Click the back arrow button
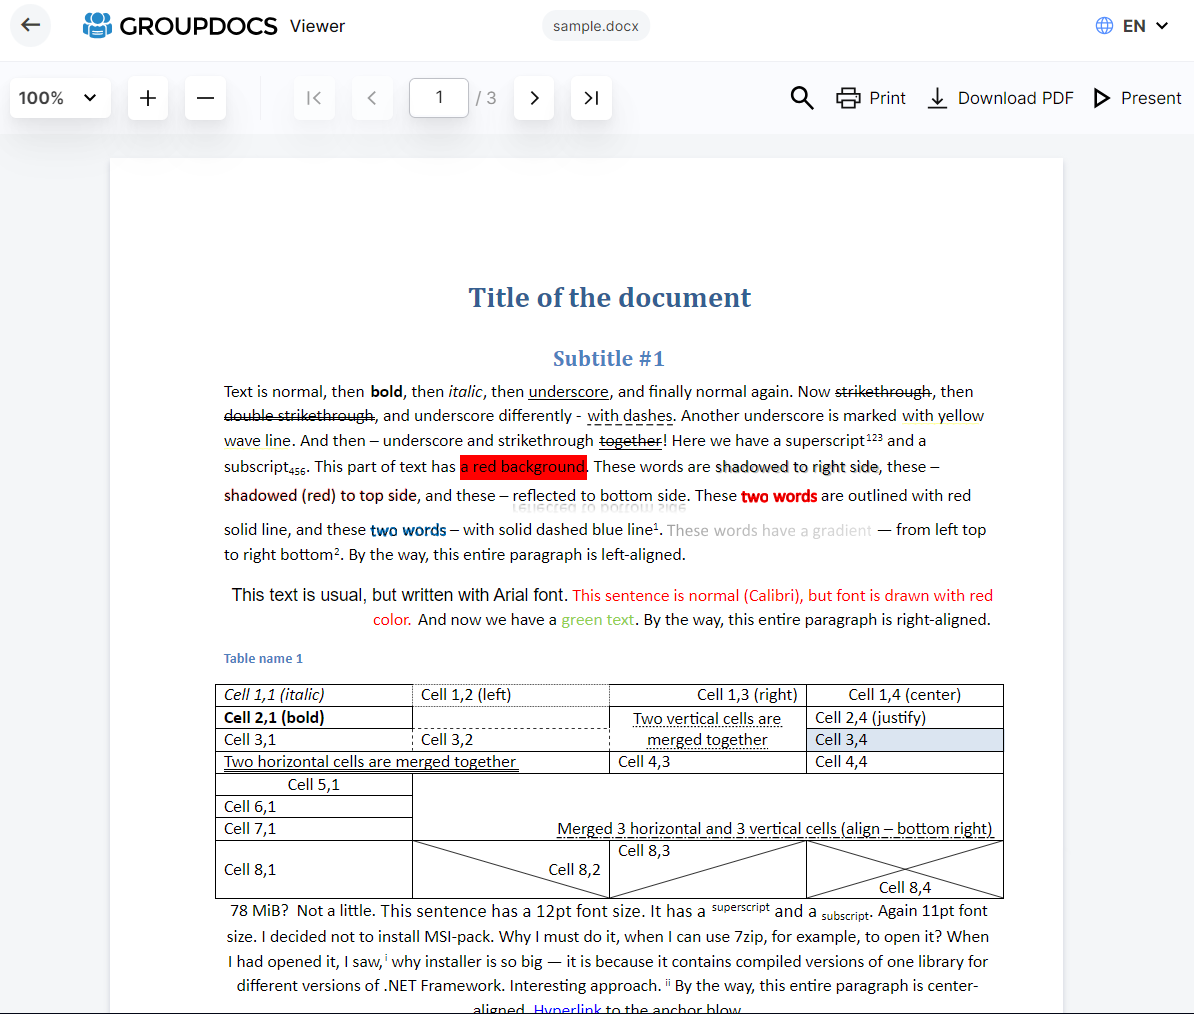Image resolution: width=1194 pixels, height=1014 pixels. click(x=31, y=25)
